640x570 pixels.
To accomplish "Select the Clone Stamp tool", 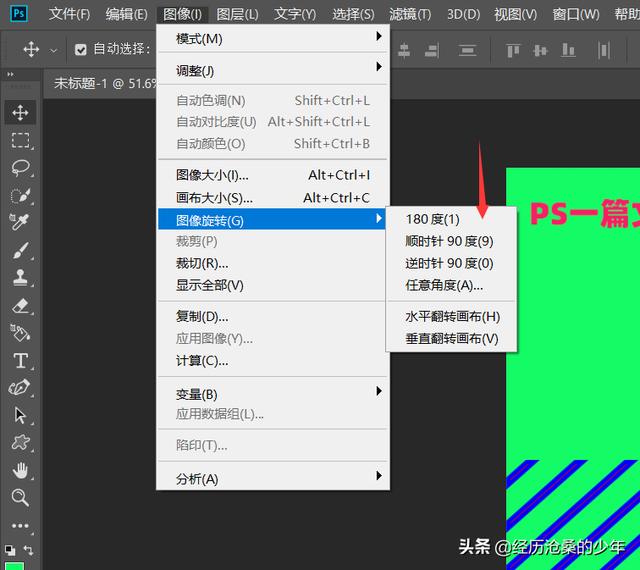I will pos(20,278).
